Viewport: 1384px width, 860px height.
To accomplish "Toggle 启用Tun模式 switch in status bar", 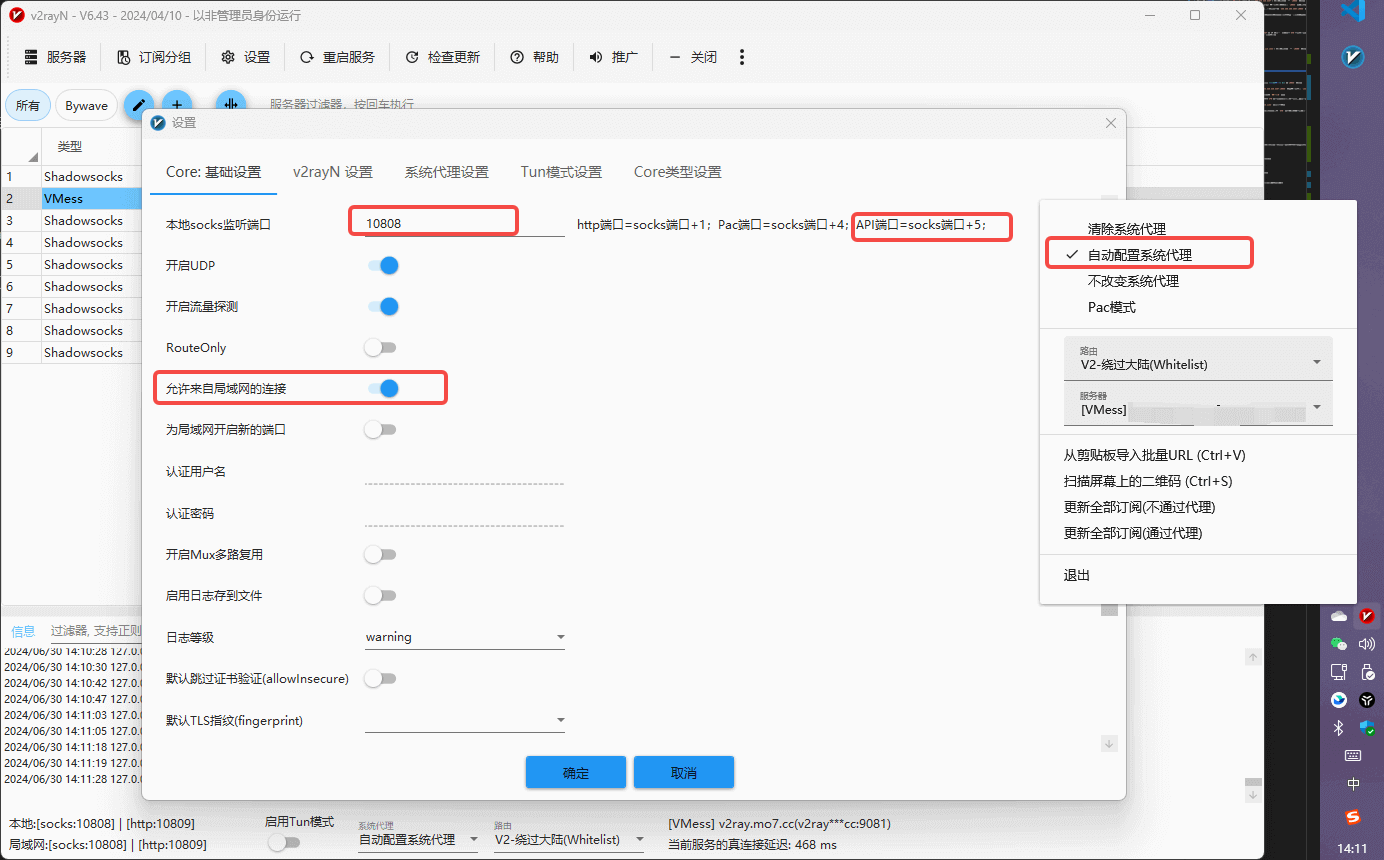I will (x=284, y=842).
